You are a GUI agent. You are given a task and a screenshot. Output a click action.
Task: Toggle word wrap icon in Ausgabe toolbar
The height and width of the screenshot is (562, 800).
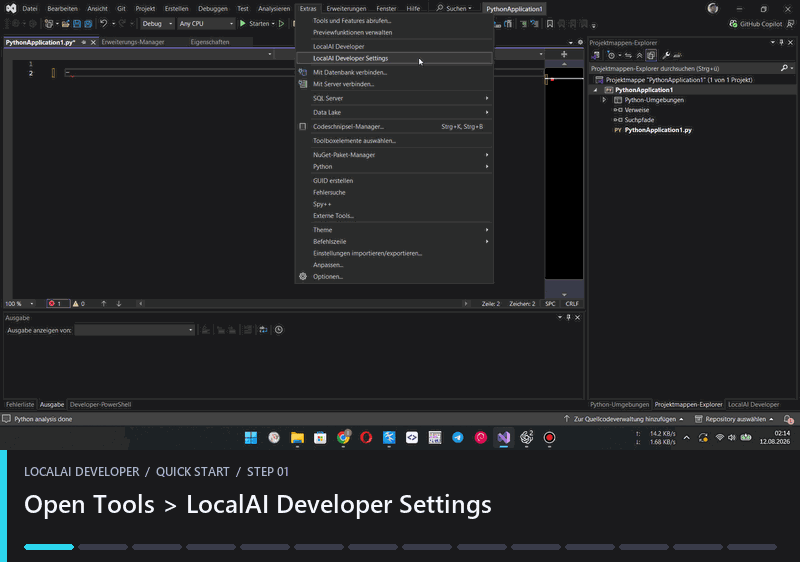(263, 330)
